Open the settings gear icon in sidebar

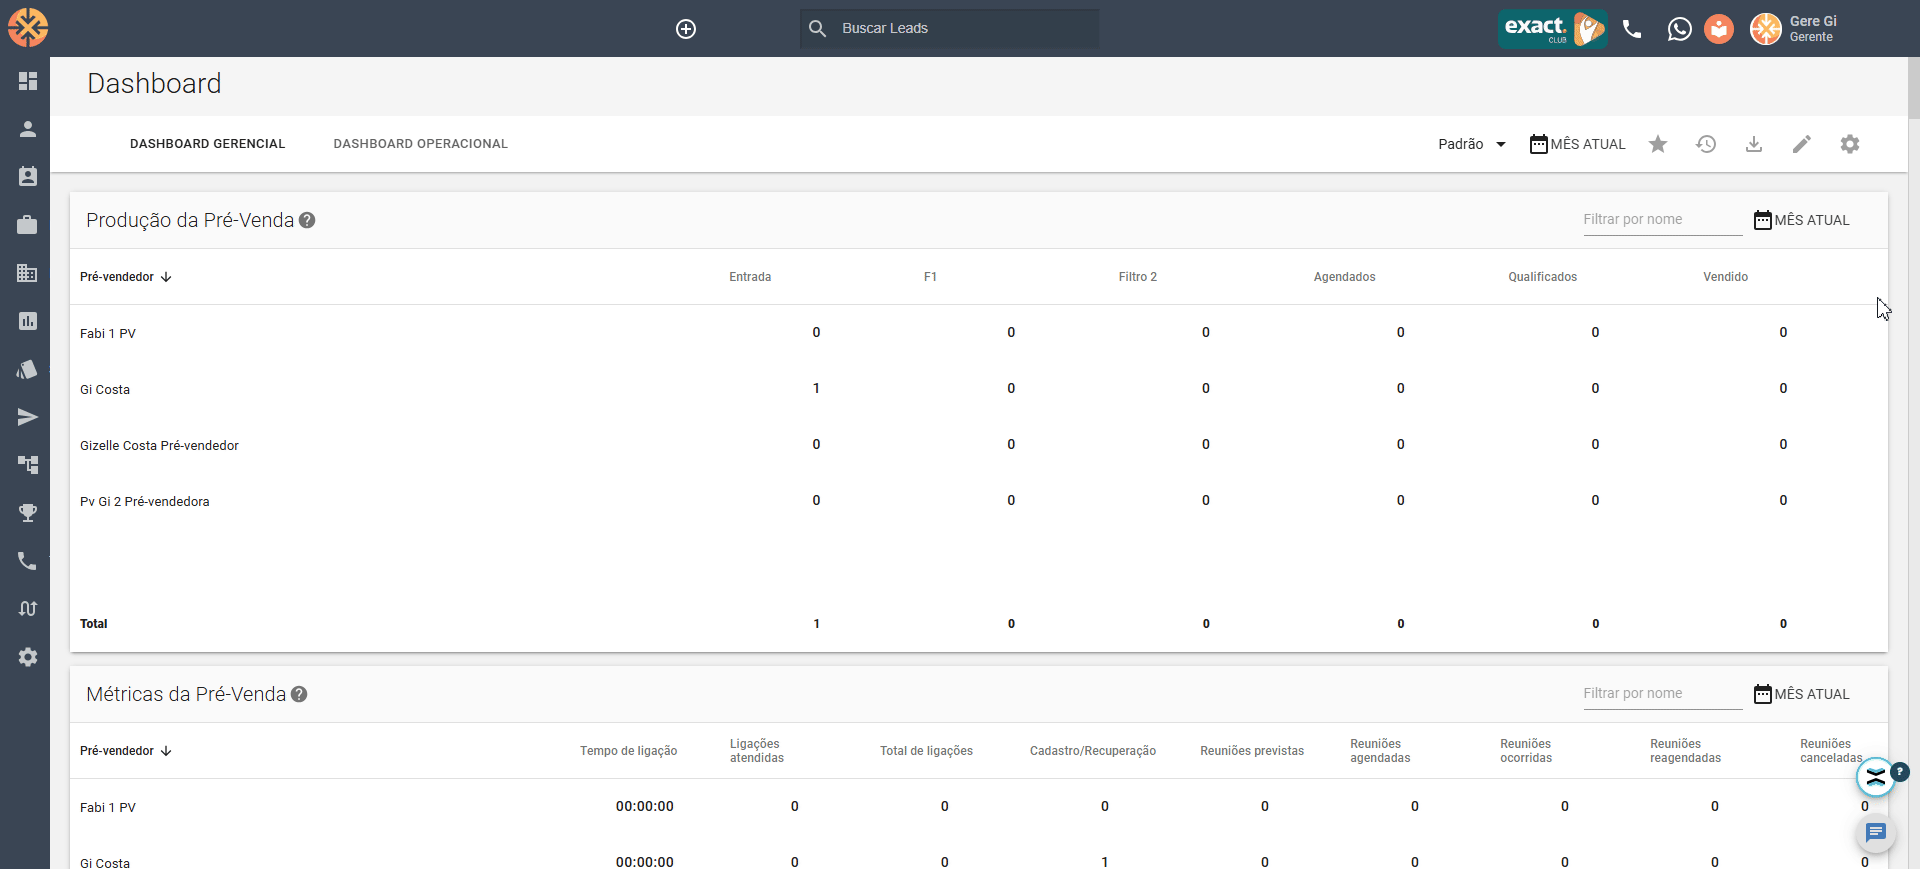pos(28,657)
